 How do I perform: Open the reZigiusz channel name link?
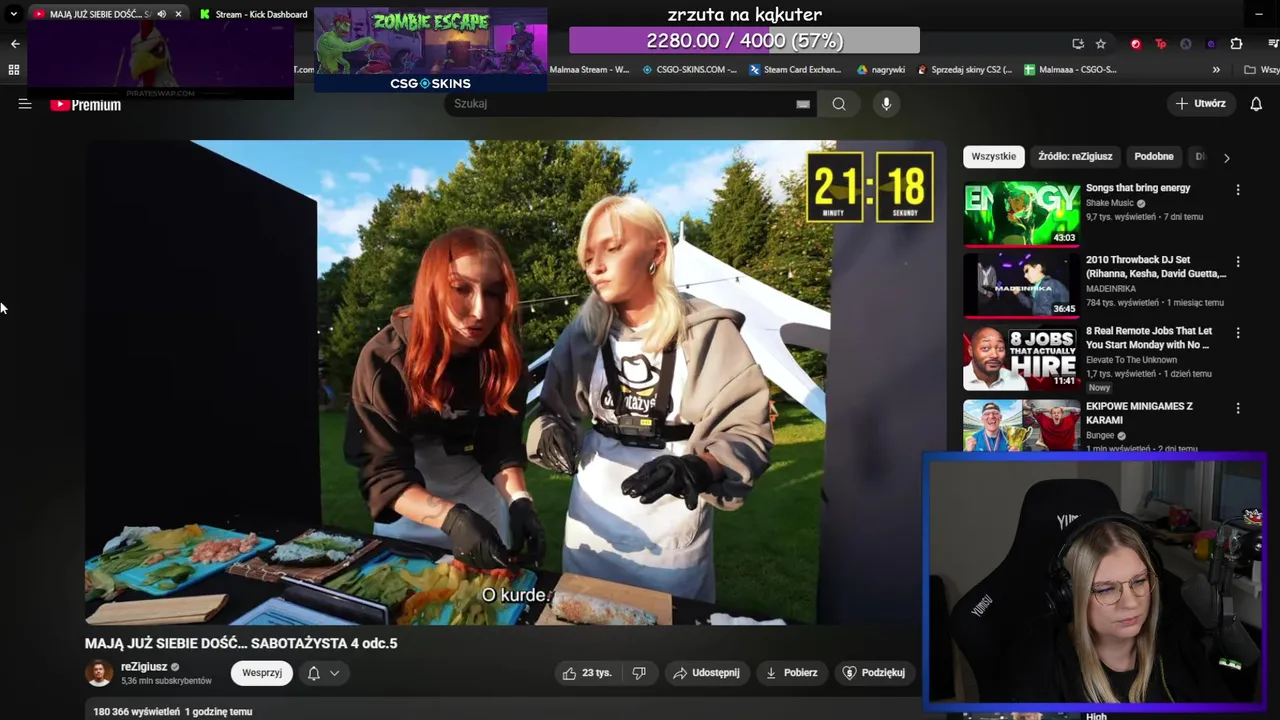click(x=144, y=667)
